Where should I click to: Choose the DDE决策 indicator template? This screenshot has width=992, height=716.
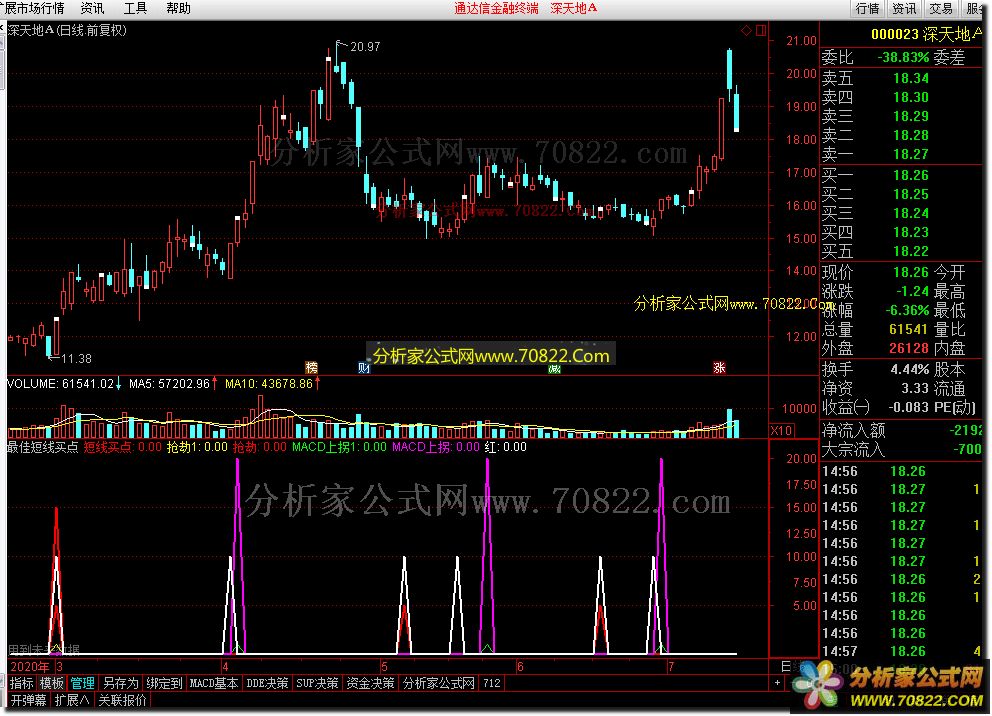[x=267, y=683]
